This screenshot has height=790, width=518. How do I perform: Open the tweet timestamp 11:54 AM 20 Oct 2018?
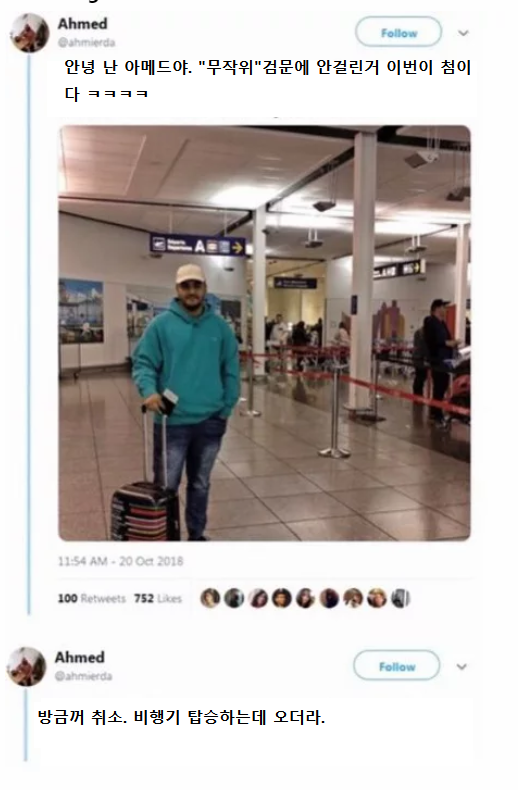point(120,561)
